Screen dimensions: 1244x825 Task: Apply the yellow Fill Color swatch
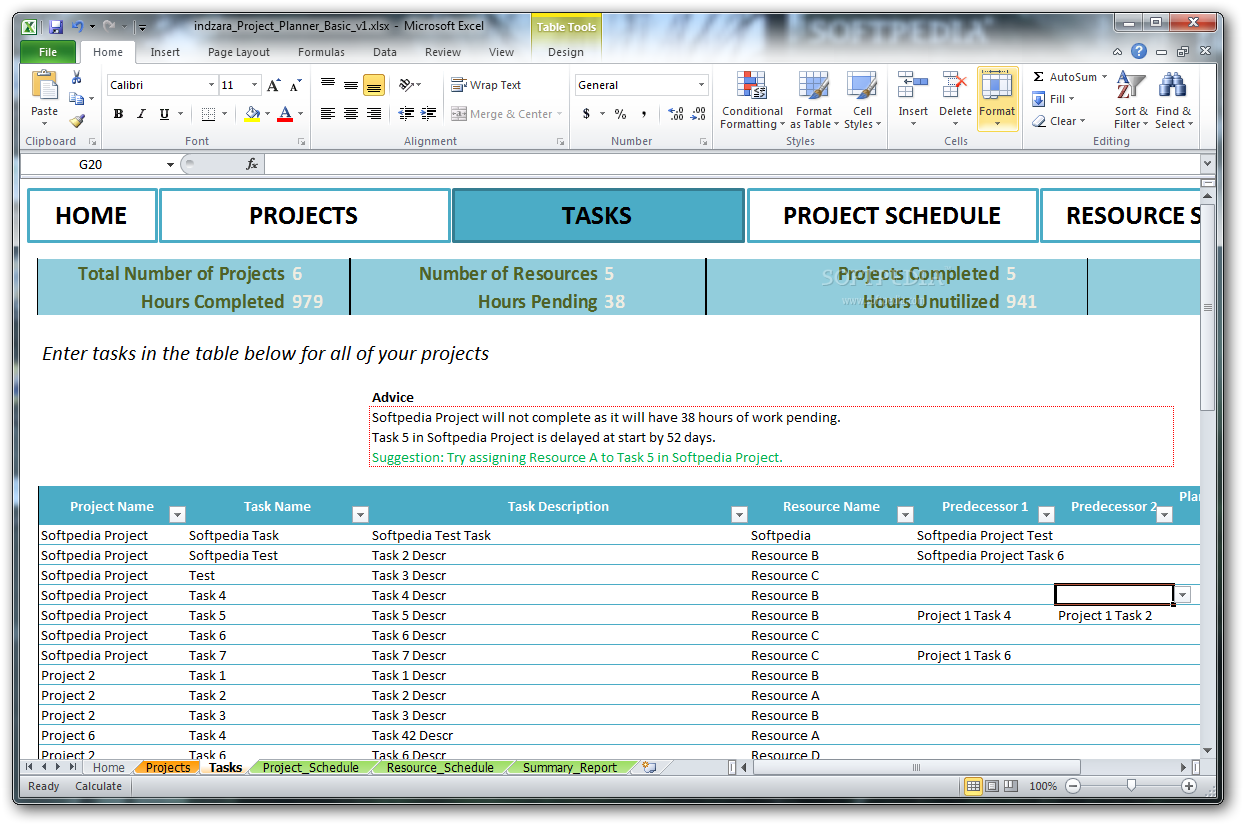tap(252, 114)
